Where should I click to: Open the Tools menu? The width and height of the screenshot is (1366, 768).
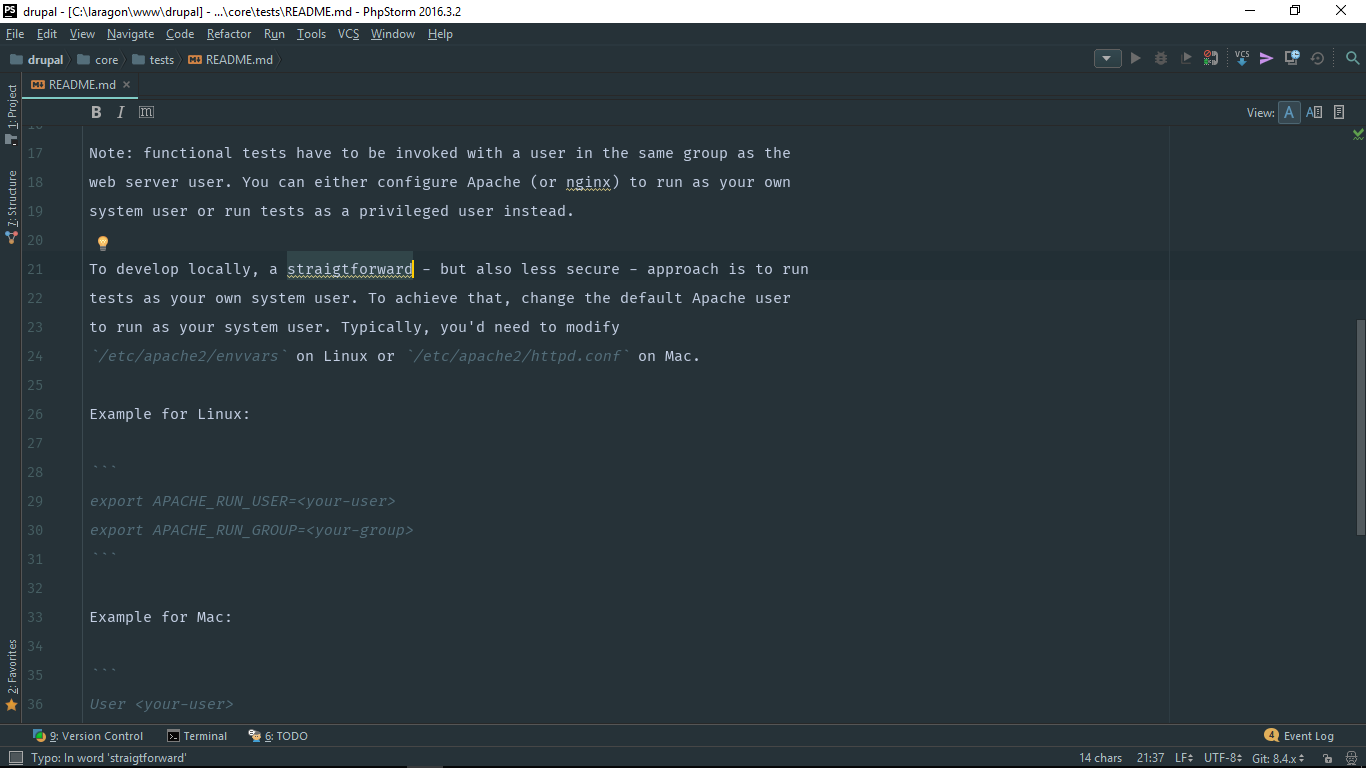(311, 34)
